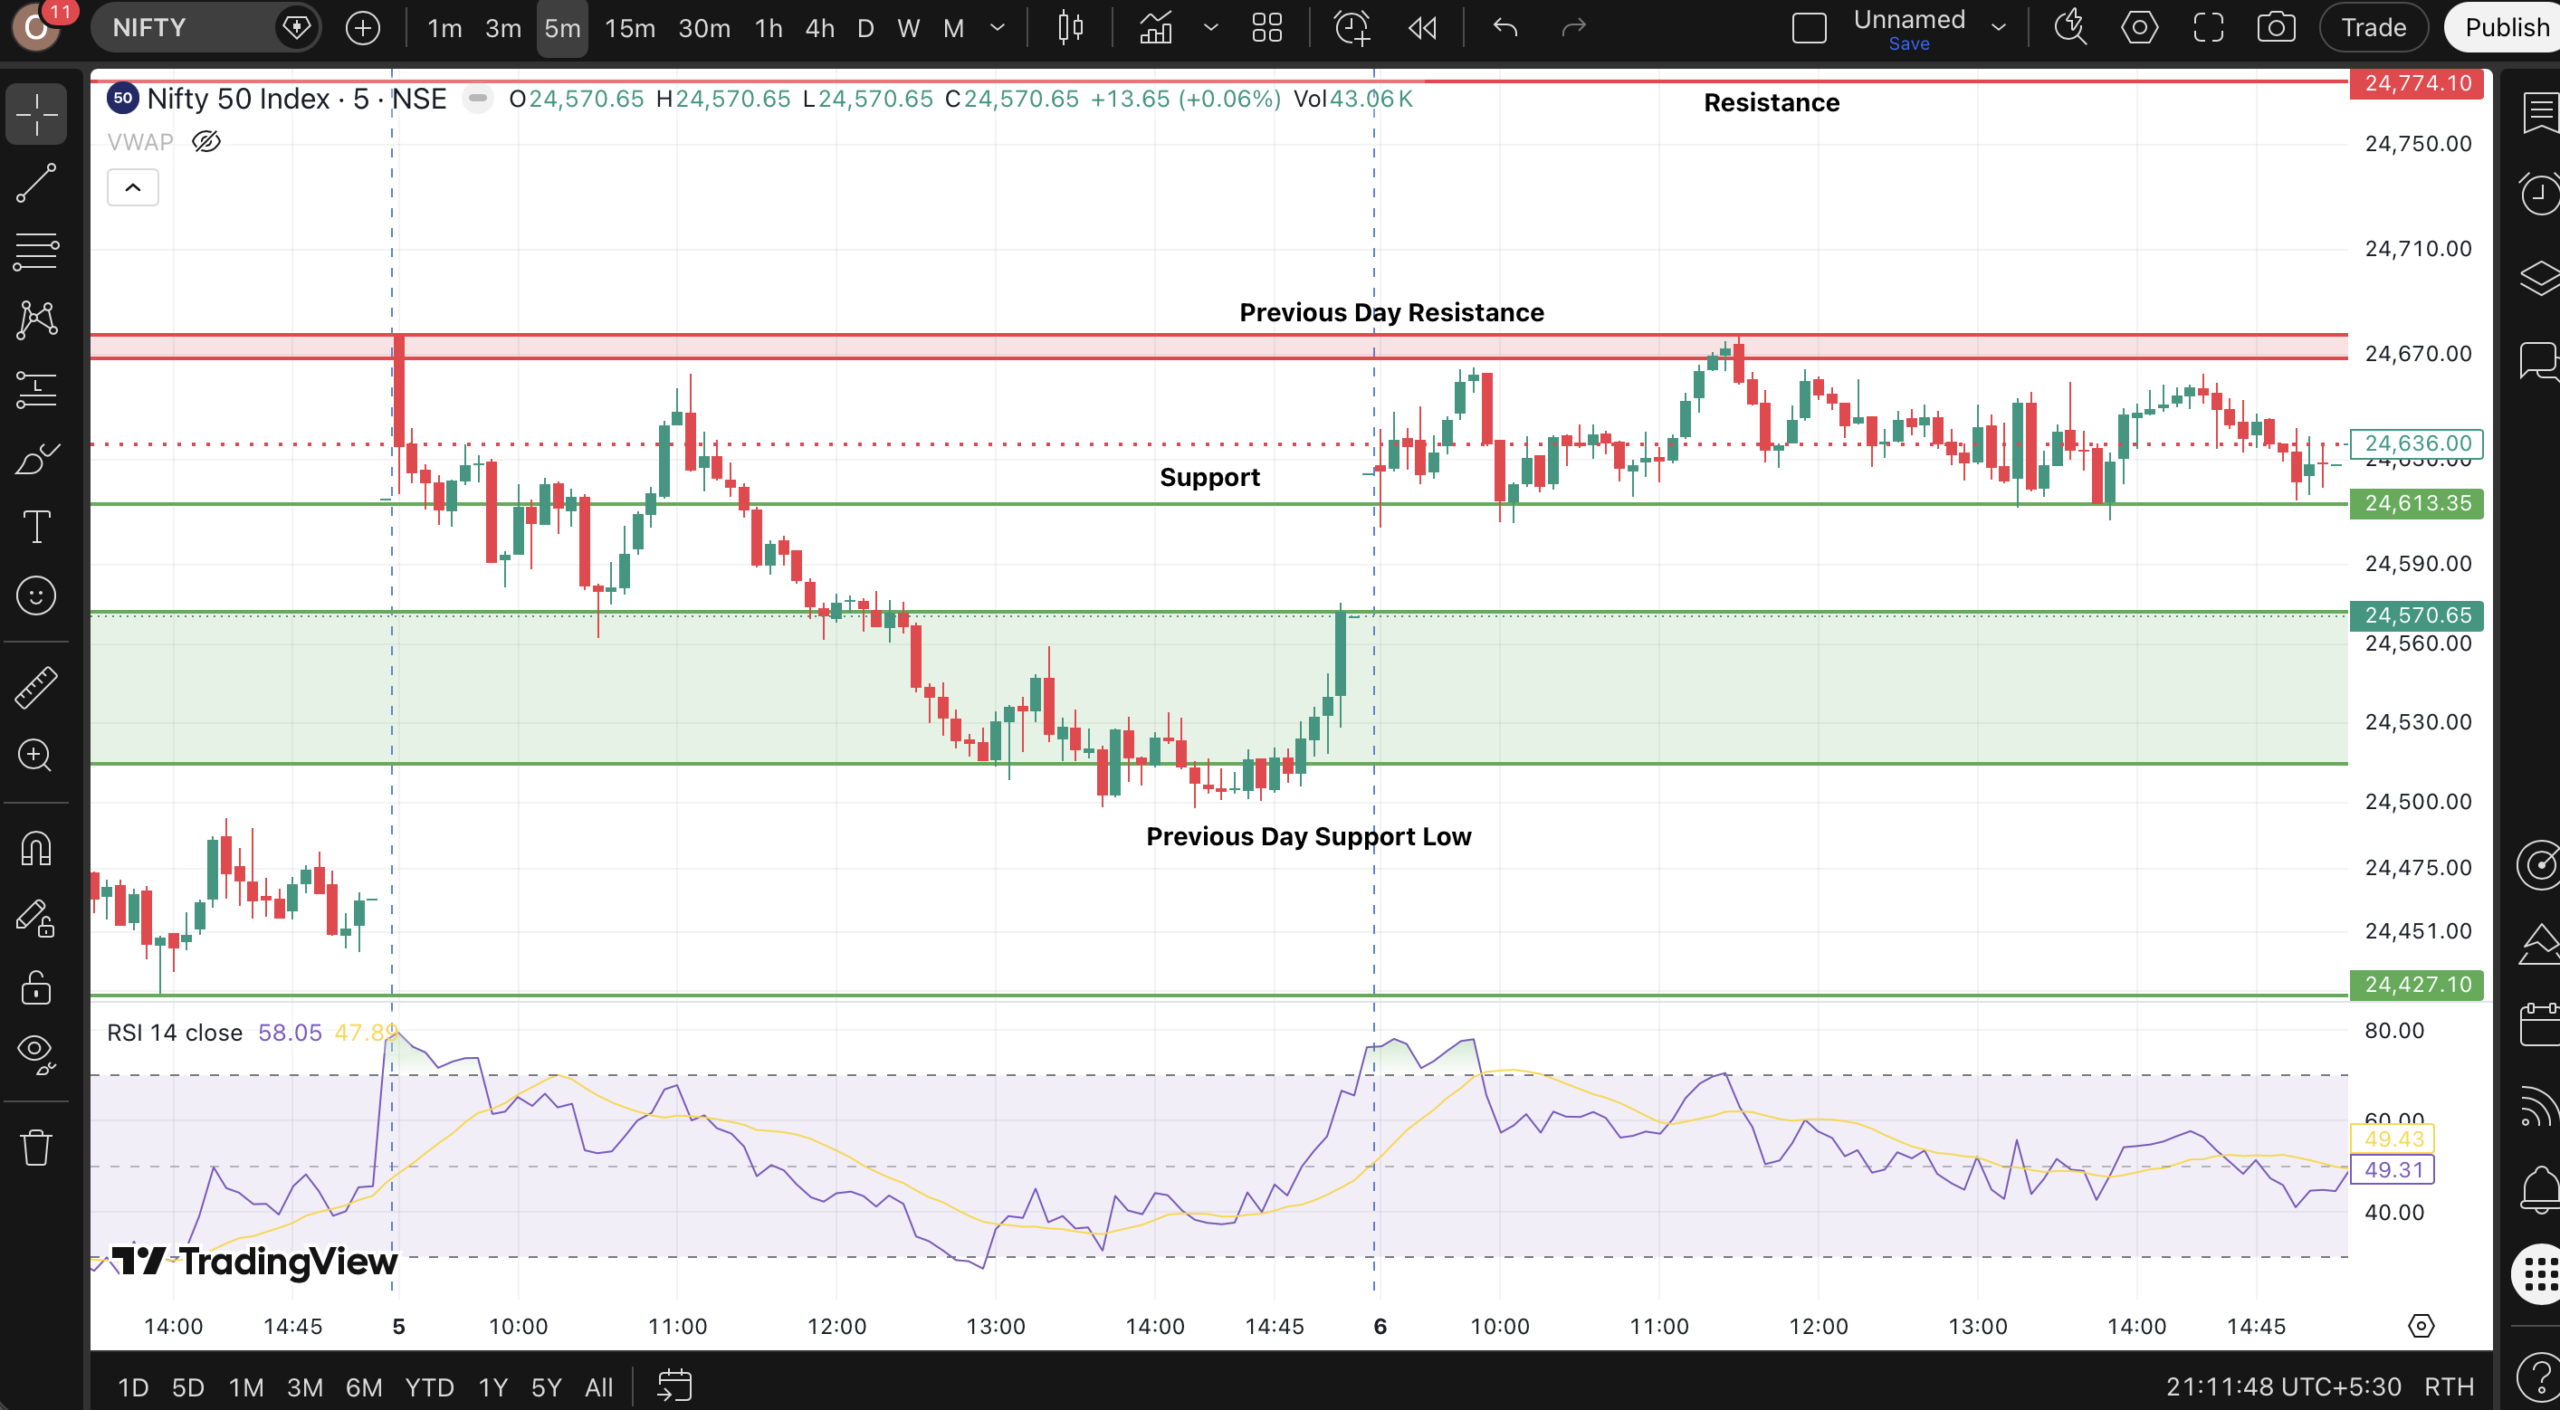Switch to the 1h timeframe
This screenshot has height=1410, width=2560.
pyautogui.click(x=768, y=28)
